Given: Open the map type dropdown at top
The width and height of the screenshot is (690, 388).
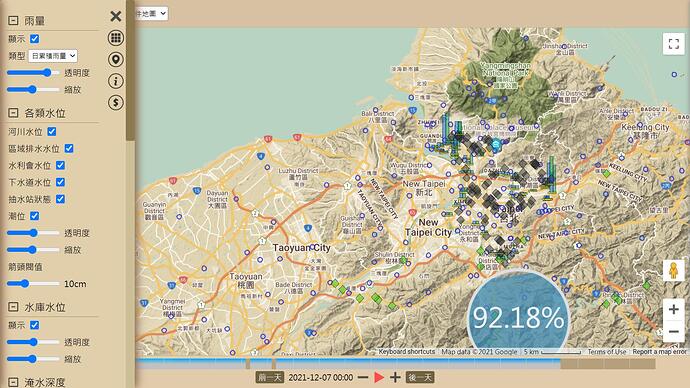Looking at the screenshot, I should (x=151, y=14).
